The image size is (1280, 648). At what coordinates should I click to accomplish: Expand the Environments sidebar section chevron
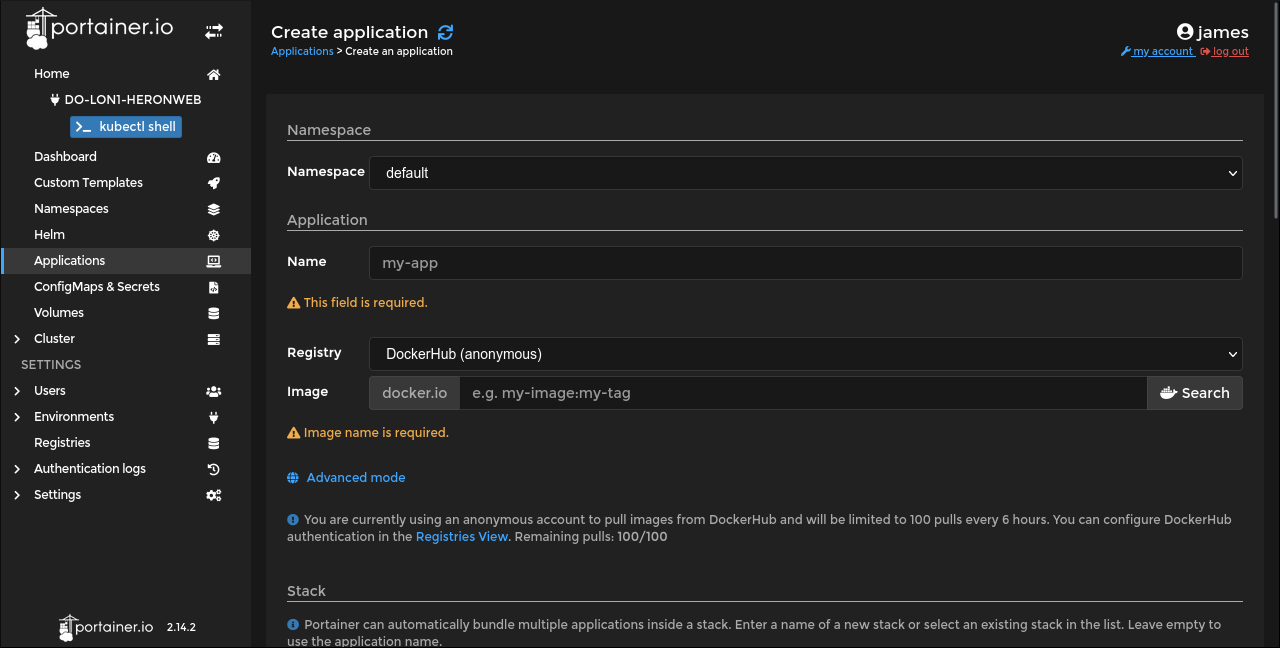[x=17, y=417]
